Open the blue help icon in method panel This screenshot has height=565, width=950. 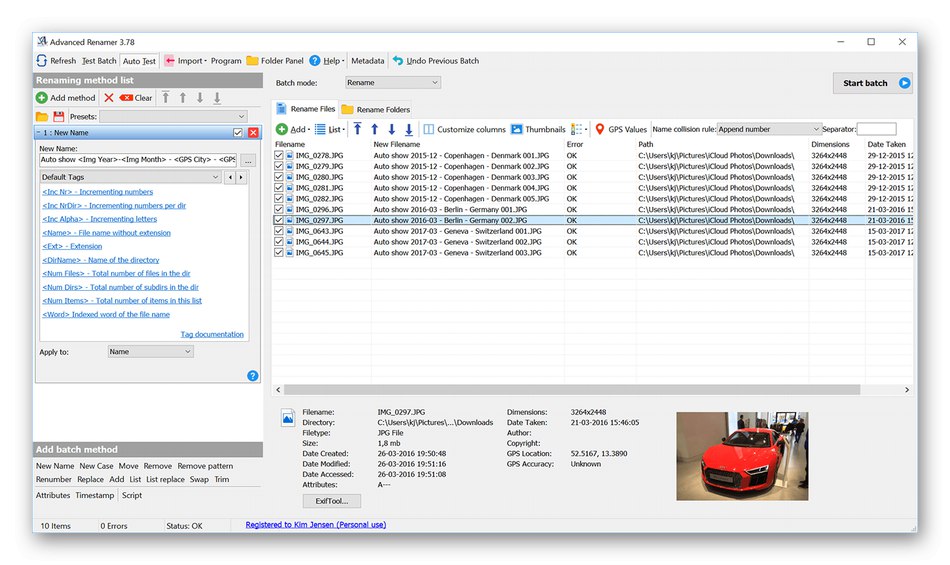[x=253, y=376]
